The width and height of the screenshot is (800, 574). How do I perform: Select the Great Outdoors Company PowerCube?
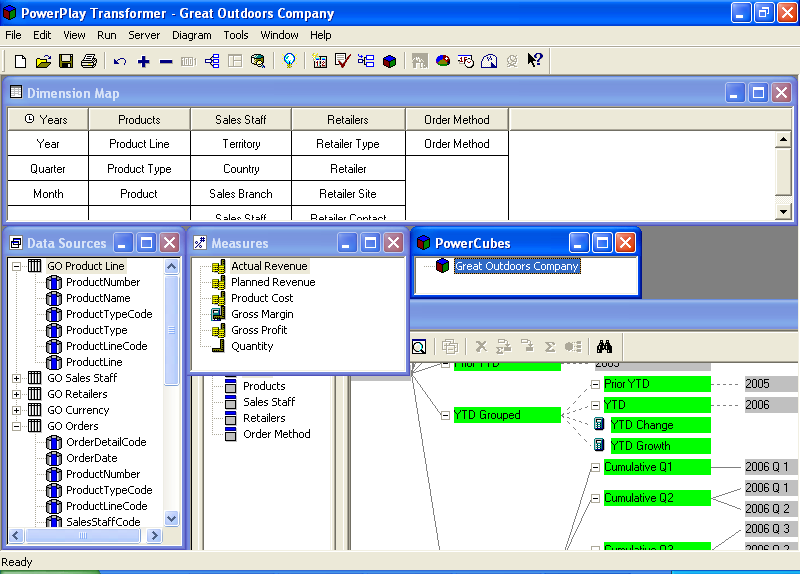coord(516,267)
